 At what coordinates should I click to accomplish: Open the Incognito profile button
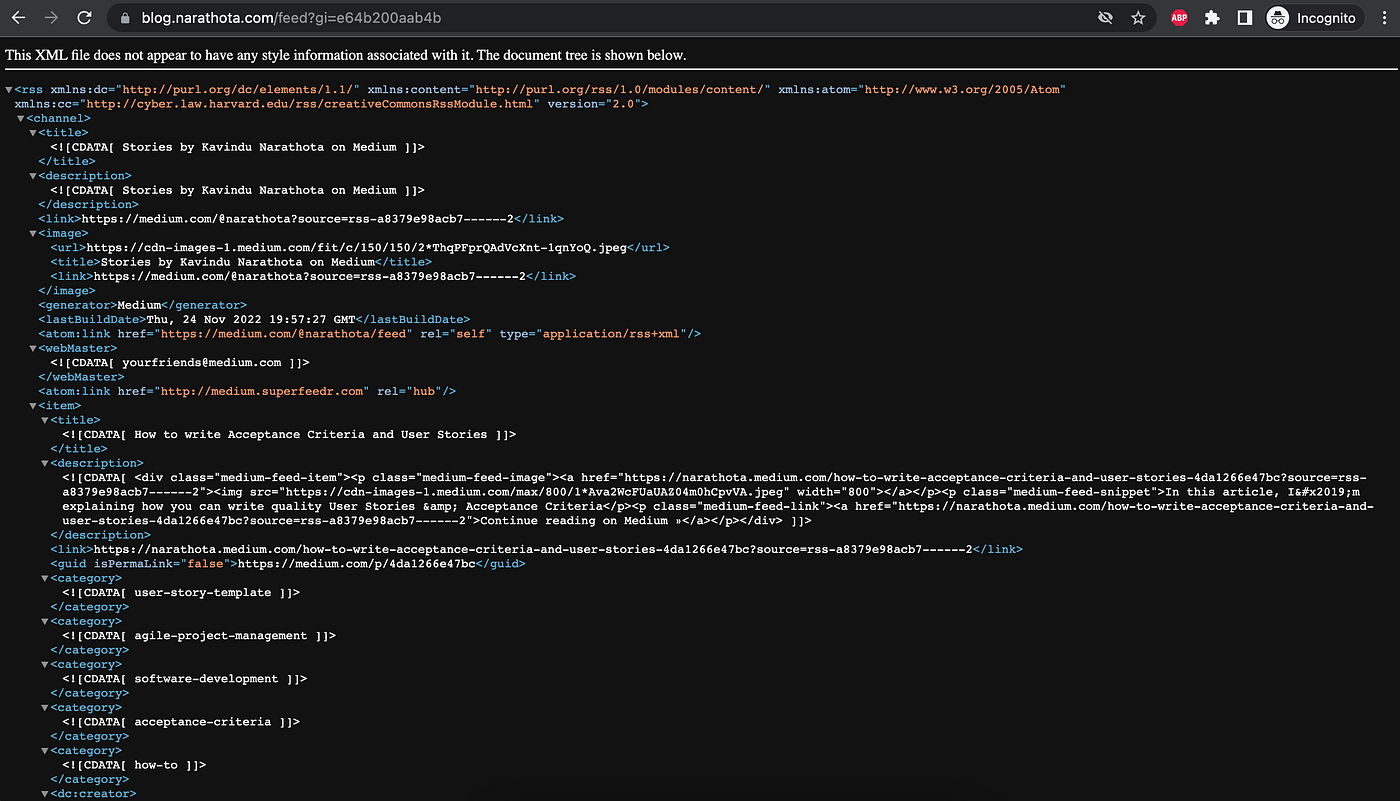pos(1313,18)
